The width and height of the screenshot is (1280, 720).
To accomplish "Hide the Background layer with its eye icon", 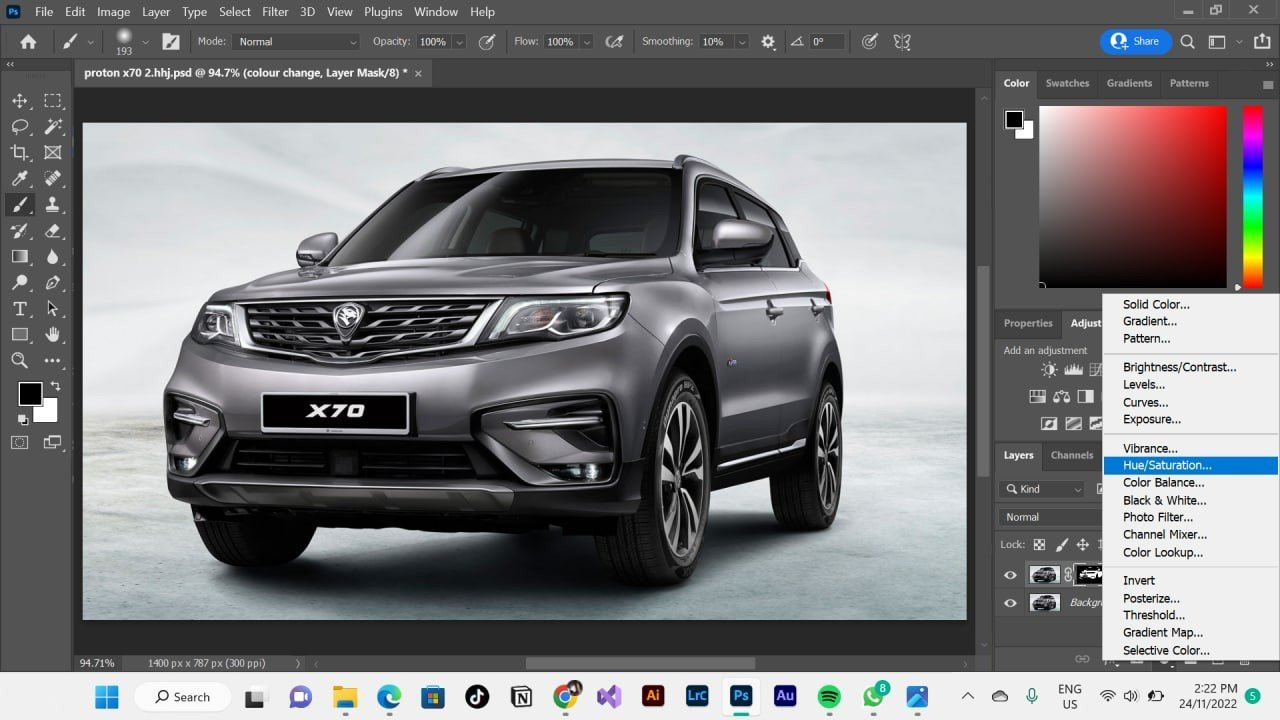I will tap(1010, 603).
